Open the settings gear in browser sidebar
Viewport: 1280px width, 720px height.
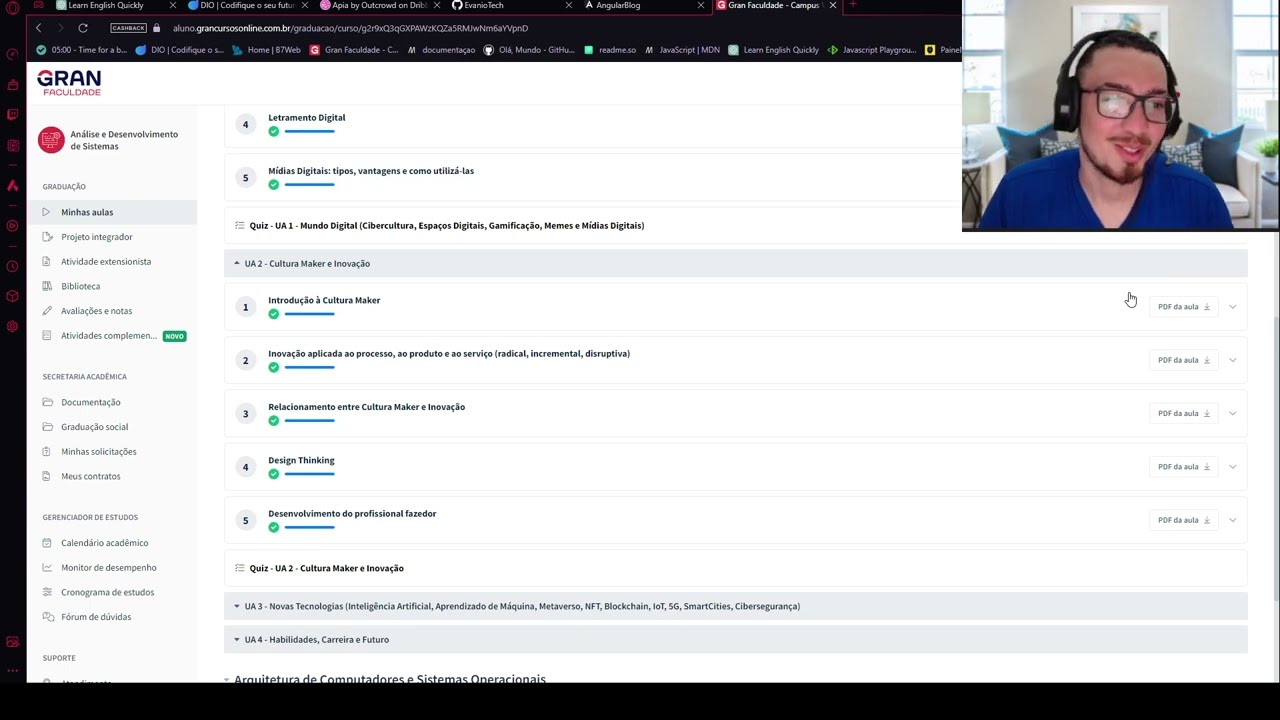click(12, 327)
